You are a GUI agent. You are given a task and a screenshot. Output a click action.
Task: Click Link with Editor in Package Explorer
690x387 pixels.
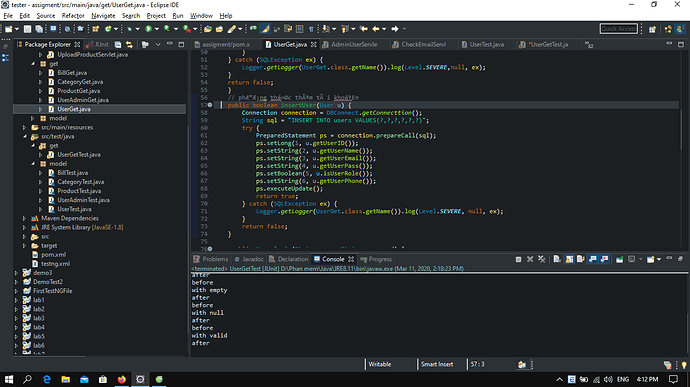(129, 44)
